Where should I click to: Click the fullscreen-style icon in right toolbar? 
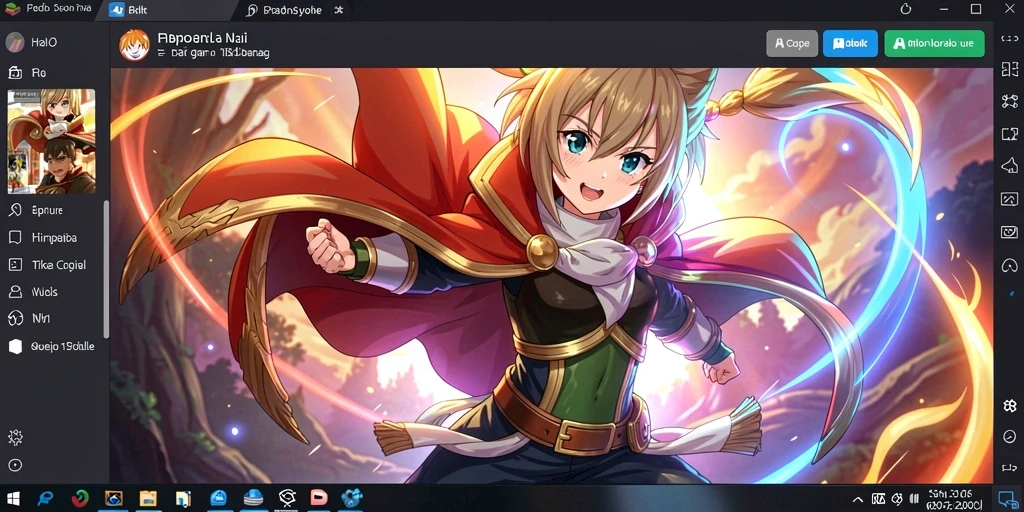1010,134
